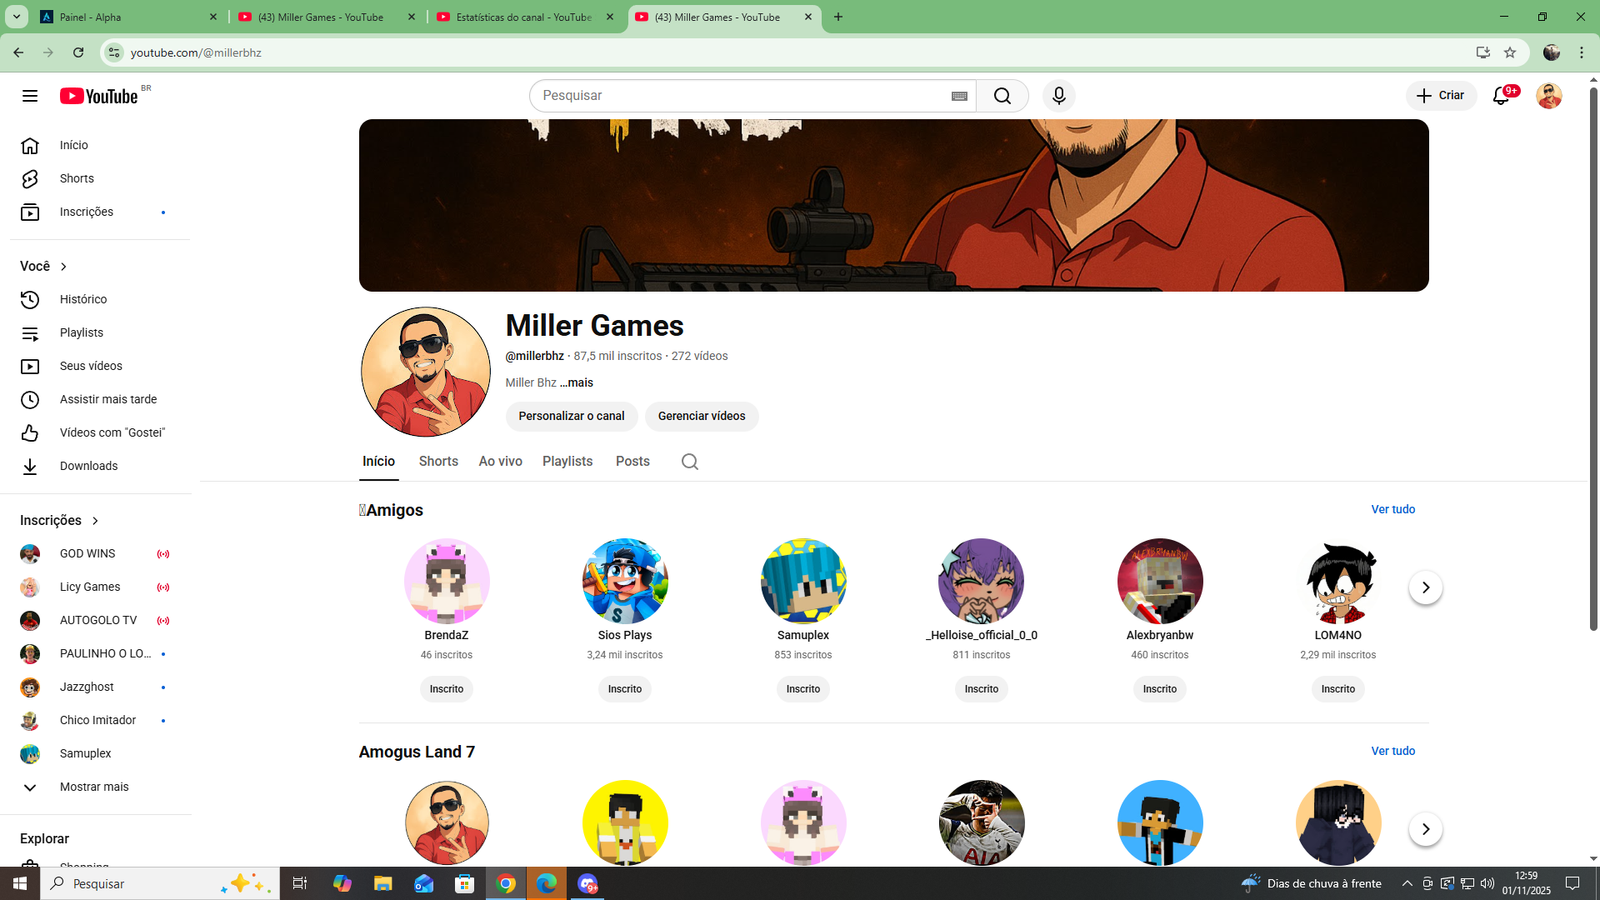The image size is (1600, 900).
Task: Show next channels in Amogus Land 7
Action: (x=1425, y=829)
